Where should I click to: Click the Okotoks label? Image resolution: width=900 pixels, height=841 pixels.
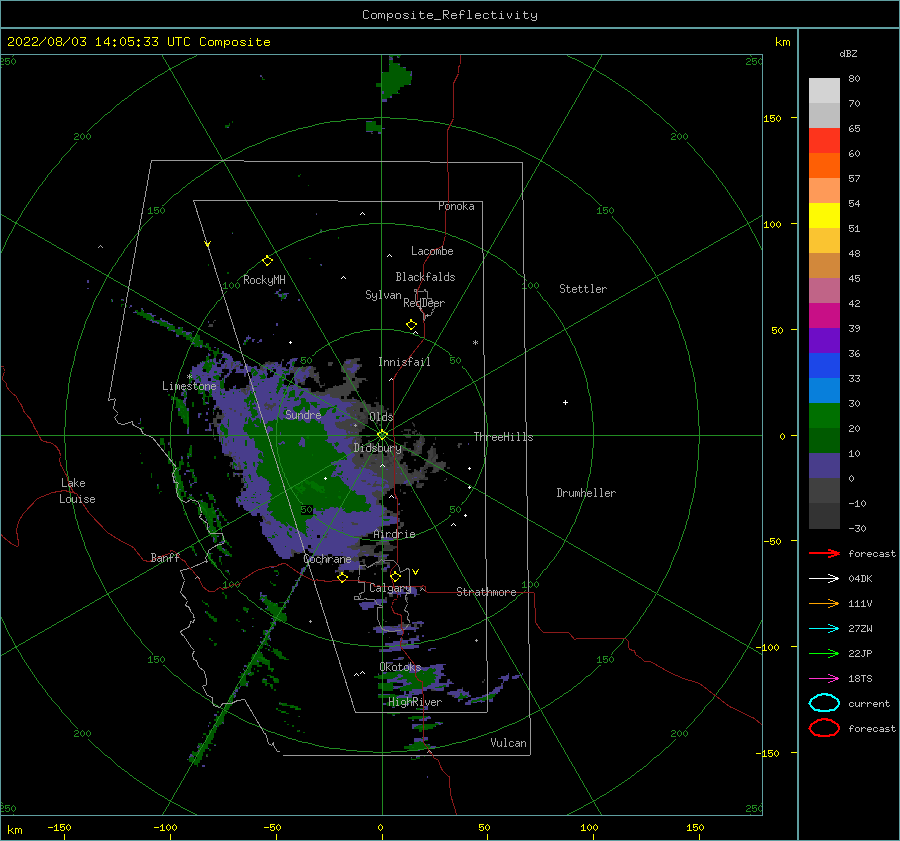click(x=400, y=668)
